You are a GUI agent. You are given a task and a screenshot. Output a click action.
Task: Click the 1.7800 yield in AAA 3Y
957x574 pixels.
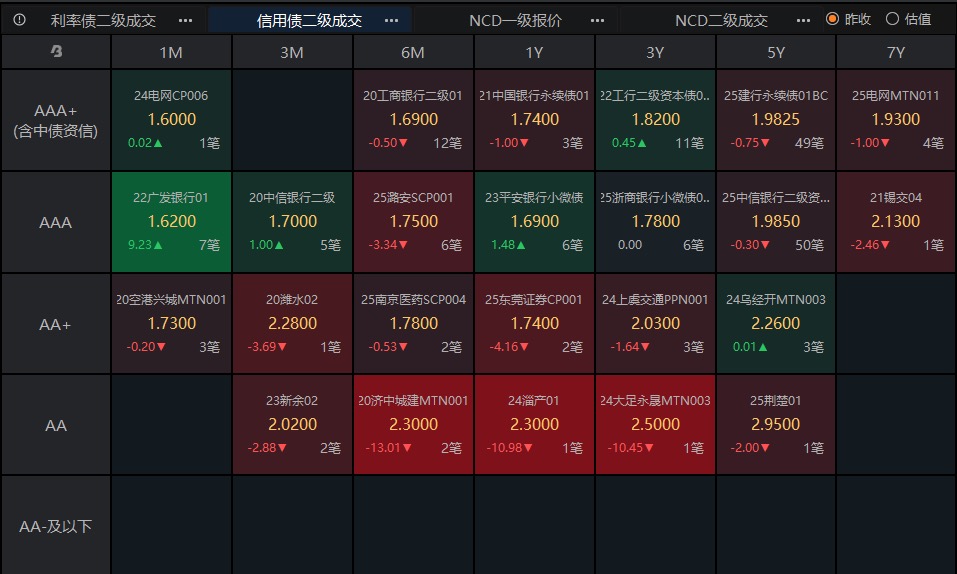coord(655,221)
